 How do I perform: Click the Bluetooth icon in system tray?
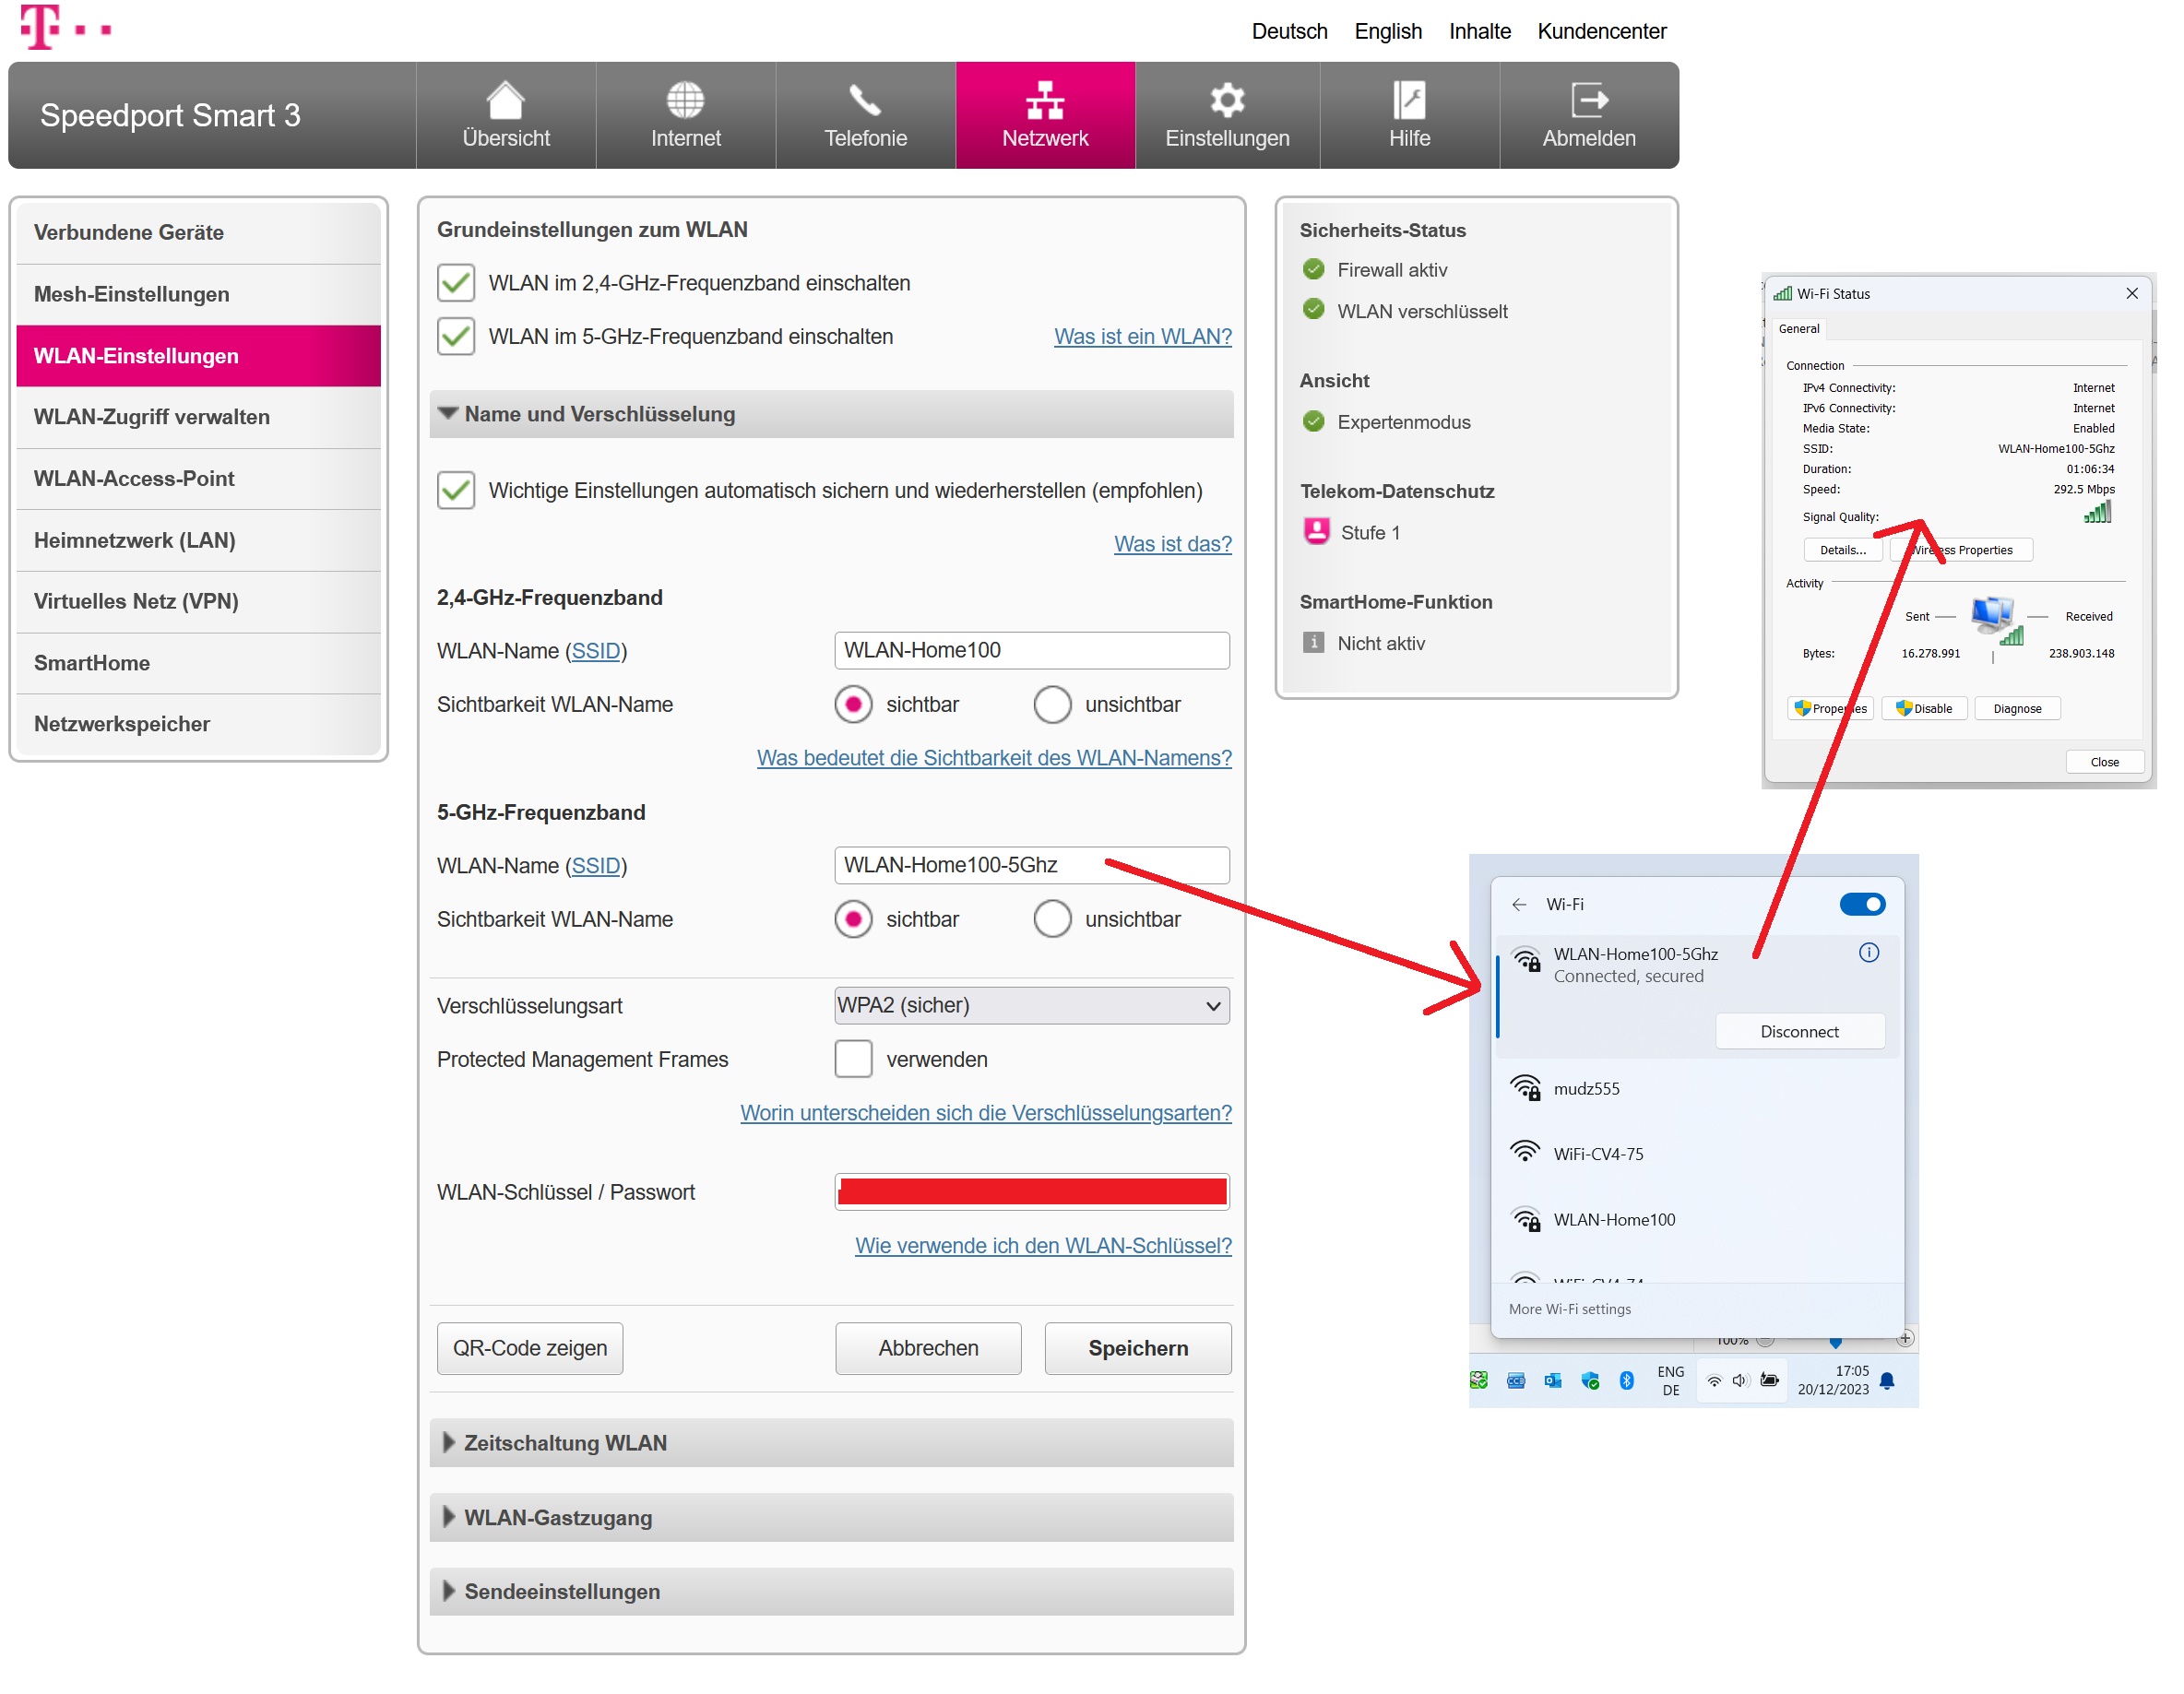tap(1626, 1381)
